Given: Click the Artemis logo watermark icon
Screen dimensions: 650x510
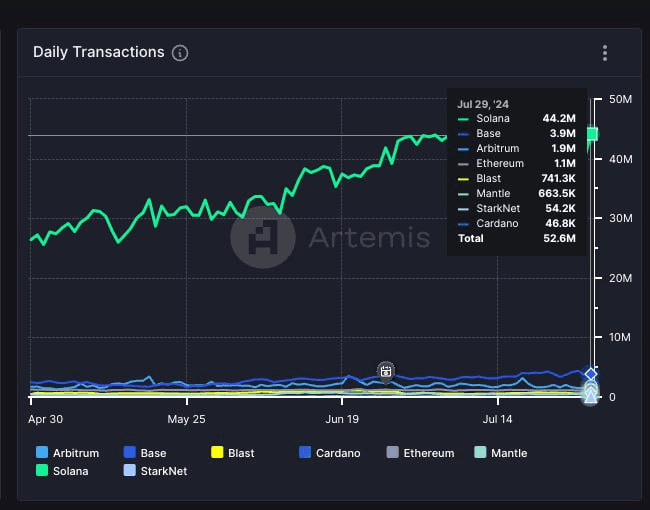Looking at the screenshot, I should point(262,238).
